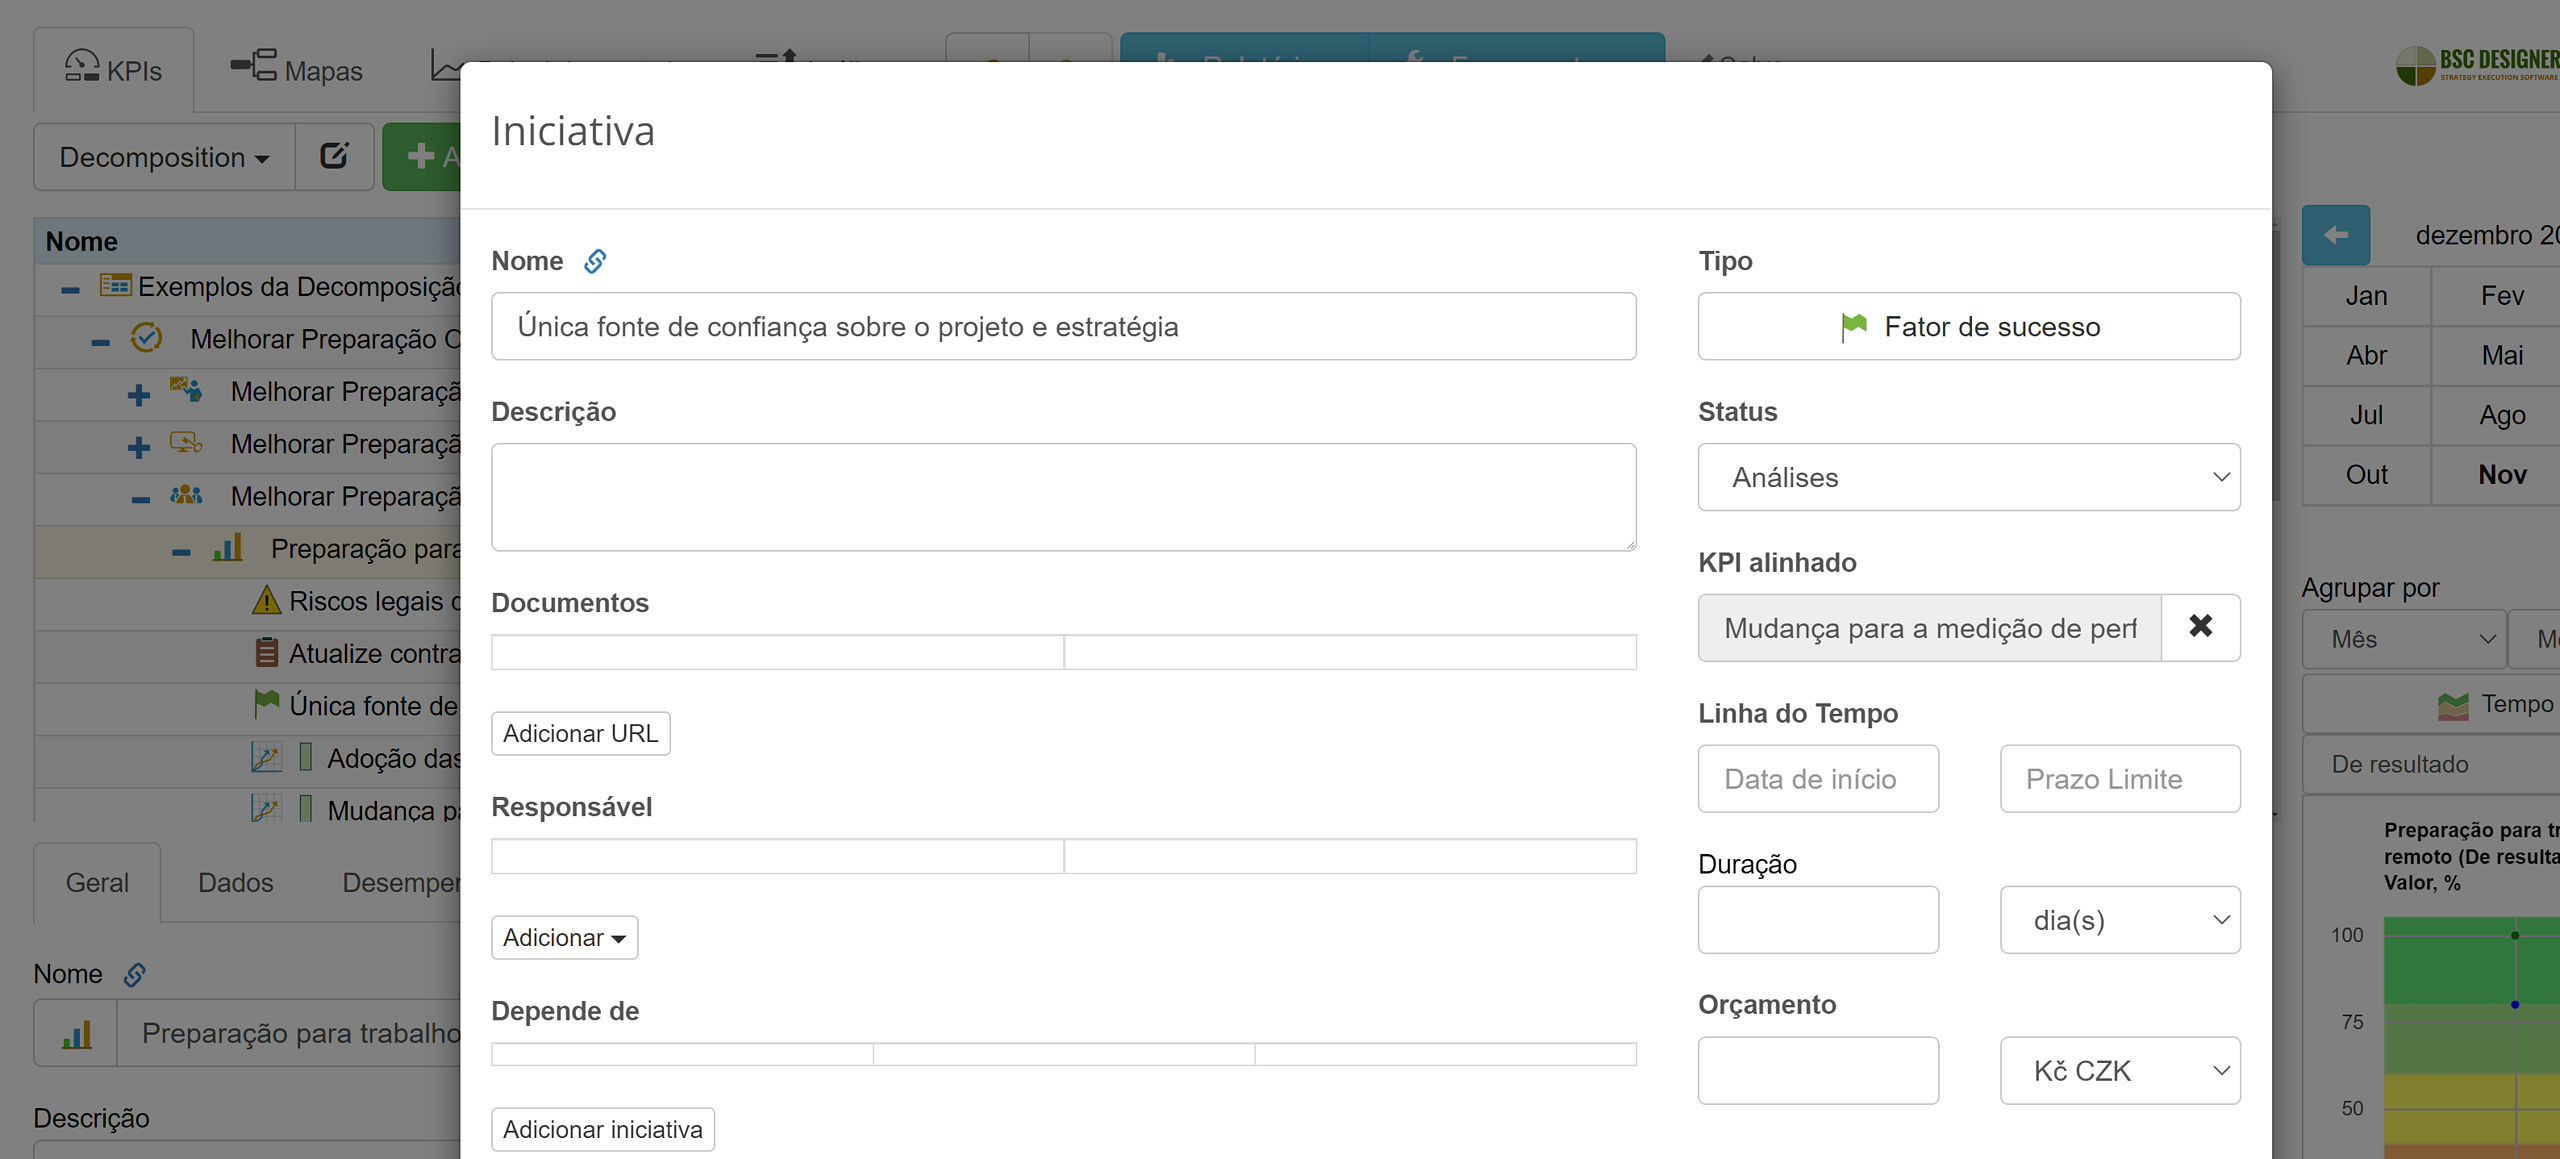Click the Data de início field
The image size is (2560, 1159).
click(x=1817, y=779)
